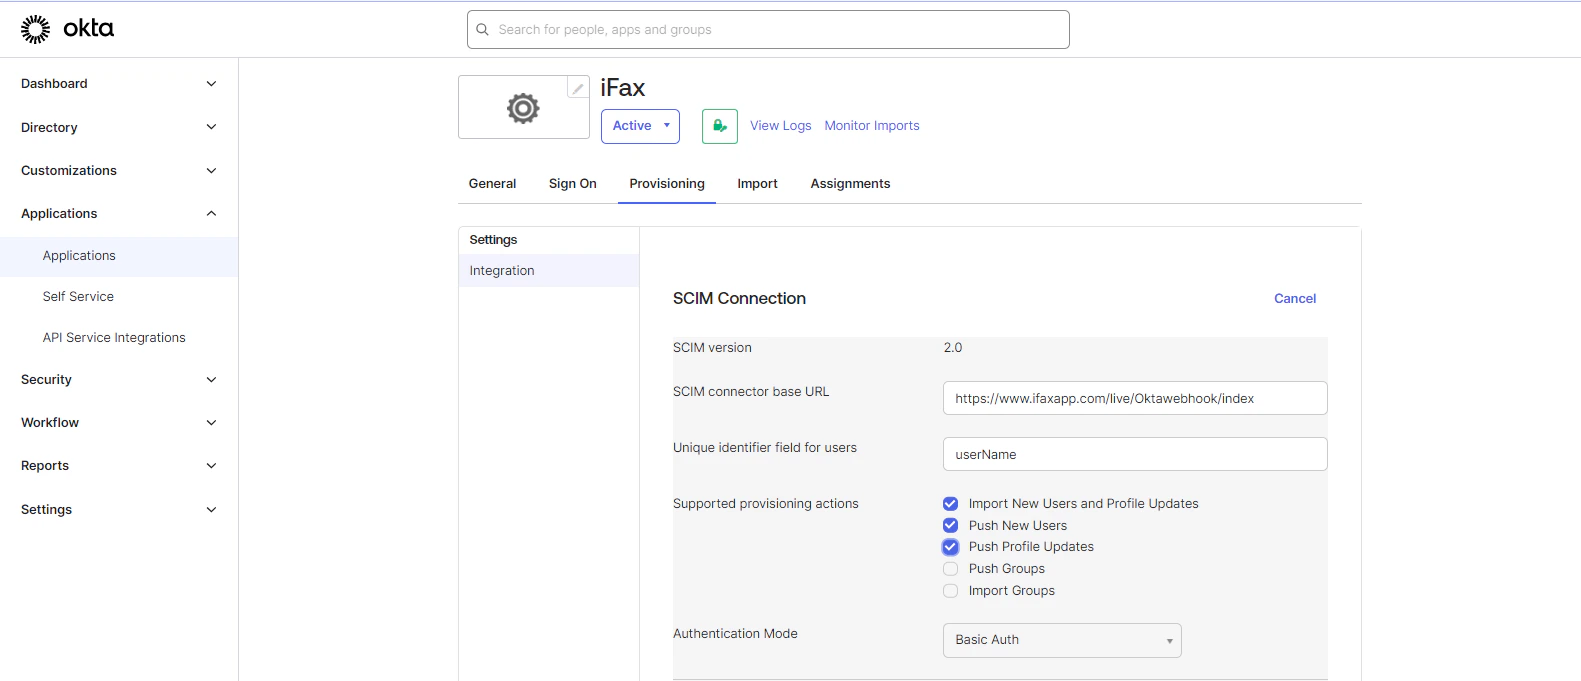Click the search magnifier icon
This screenshot has width=1581, height=681.
click(x=482, y=30)
